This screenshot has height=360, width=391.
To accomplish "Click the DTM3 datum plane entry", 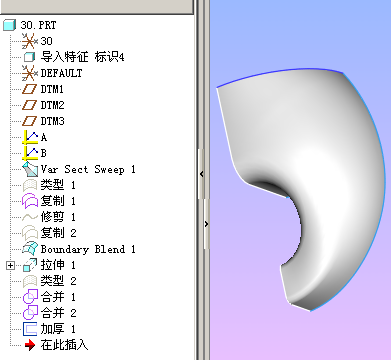I will [x=52, y=121].
